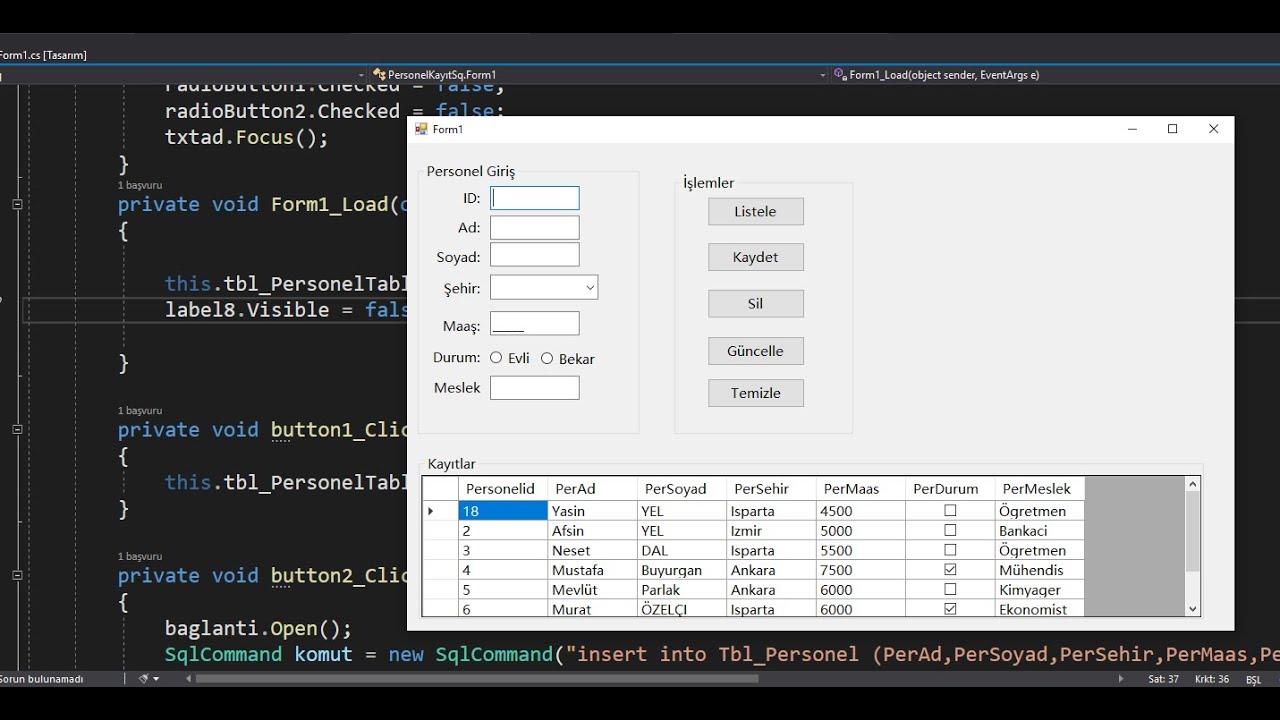Open the PersonelKayıtSq.Form1 class dropdown
Viewport: 1280px width, 720px height.
pos(823,75)
